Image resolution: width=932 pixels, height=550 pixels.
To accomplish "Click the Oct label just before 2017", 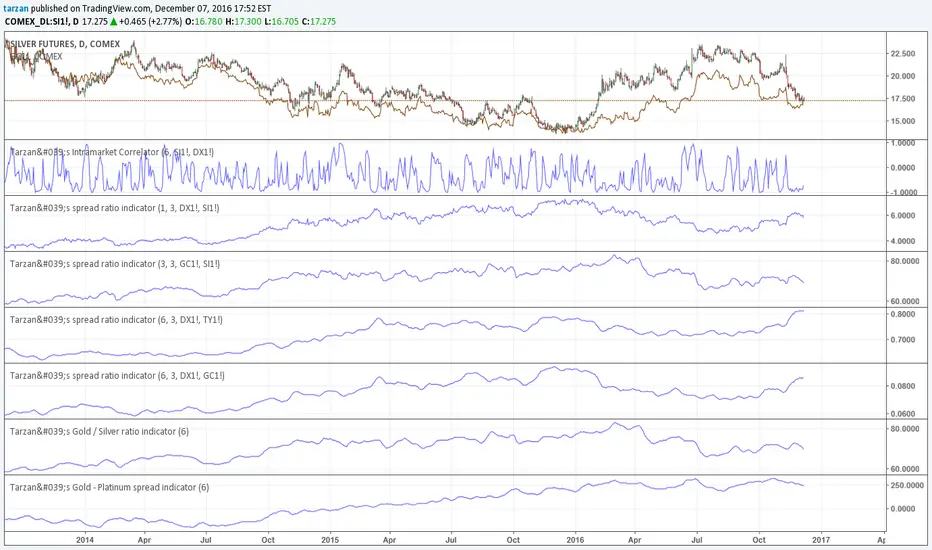I will [x=759, y=540].
